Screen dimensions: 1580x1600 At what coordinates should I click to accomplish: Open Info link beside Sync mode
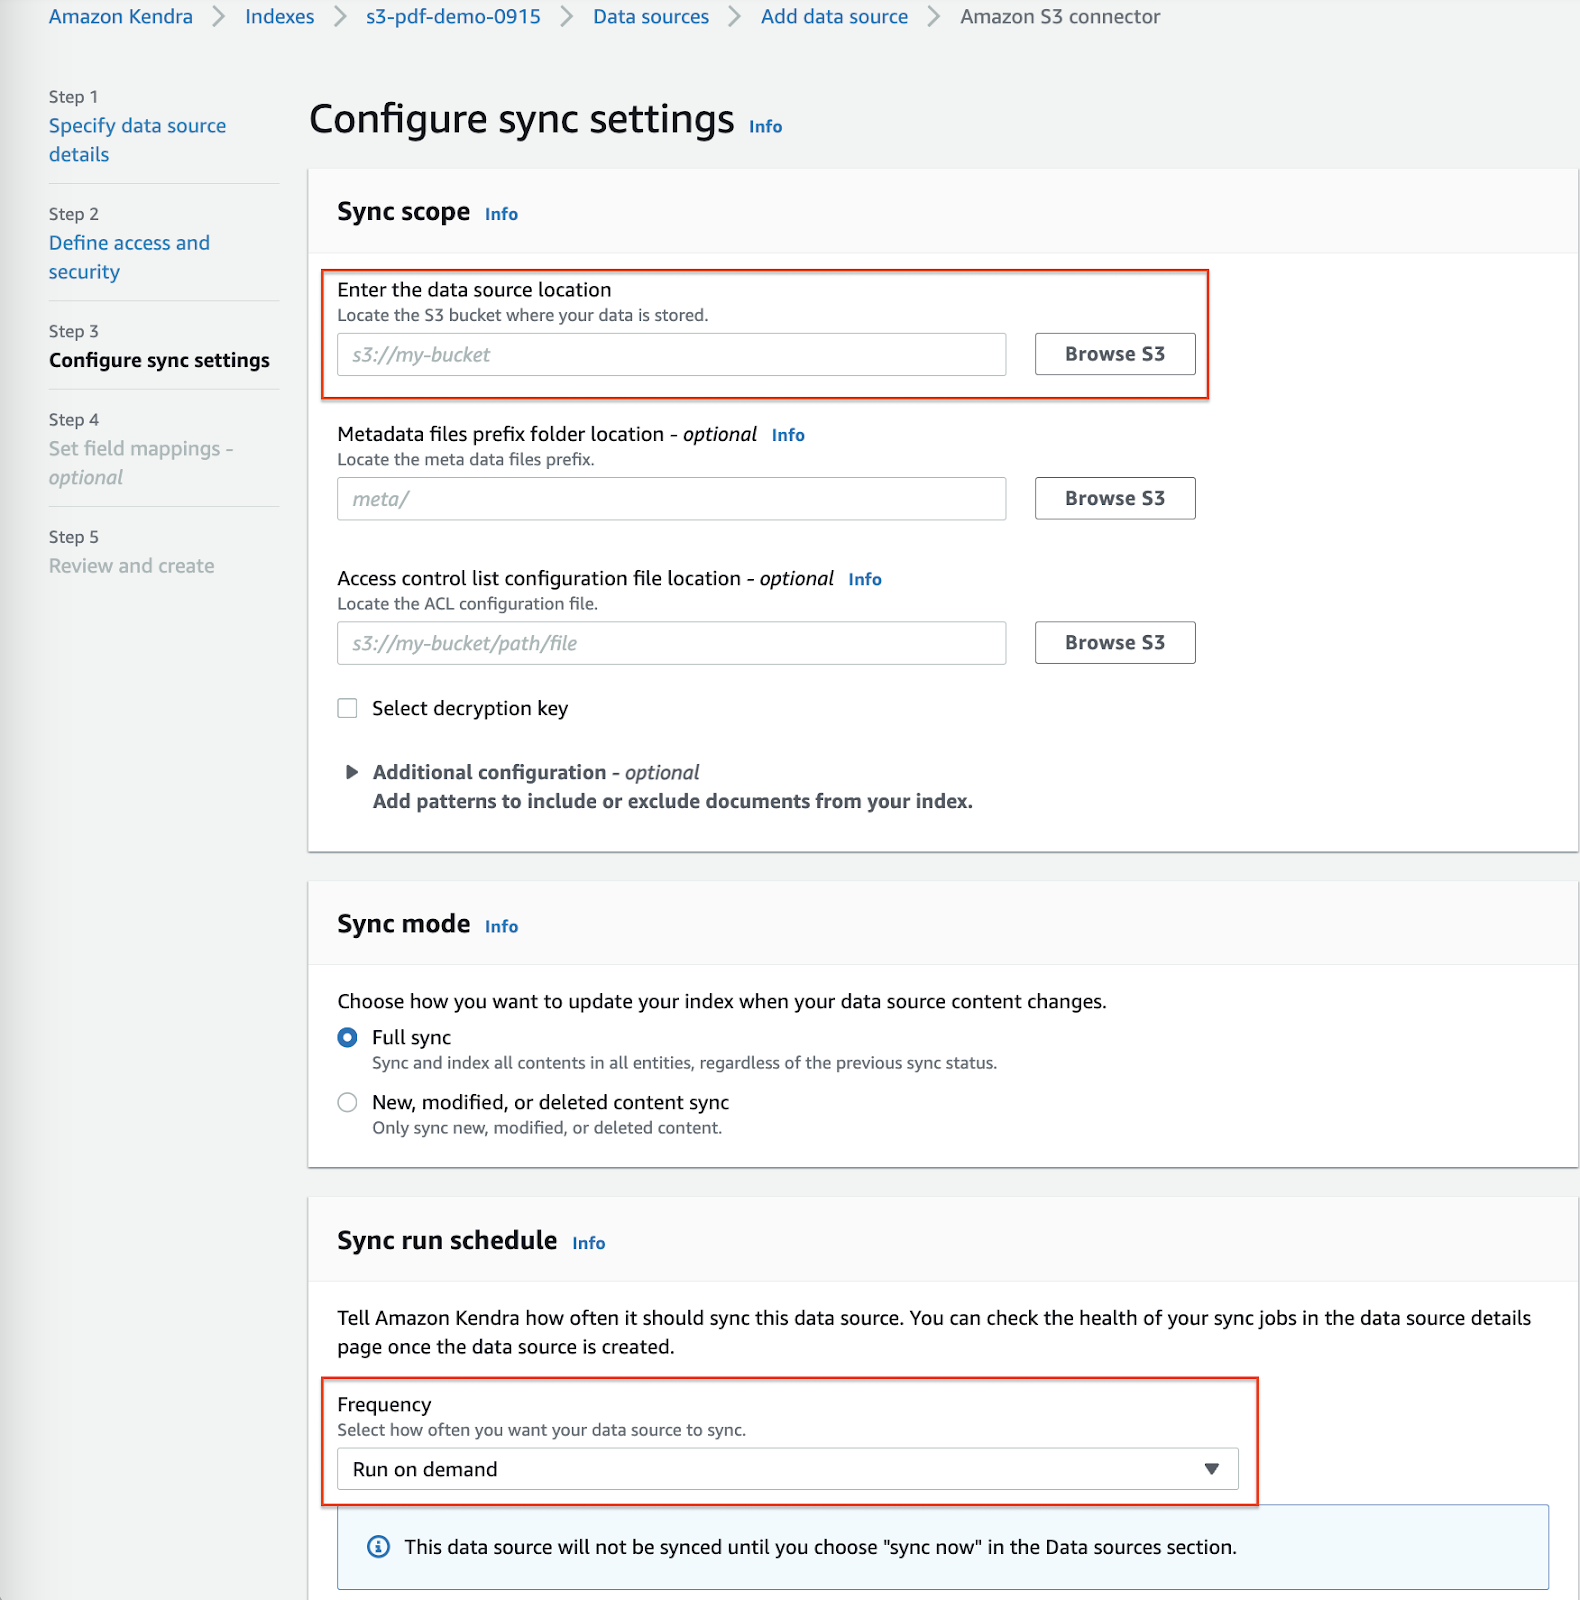[501, 927]
